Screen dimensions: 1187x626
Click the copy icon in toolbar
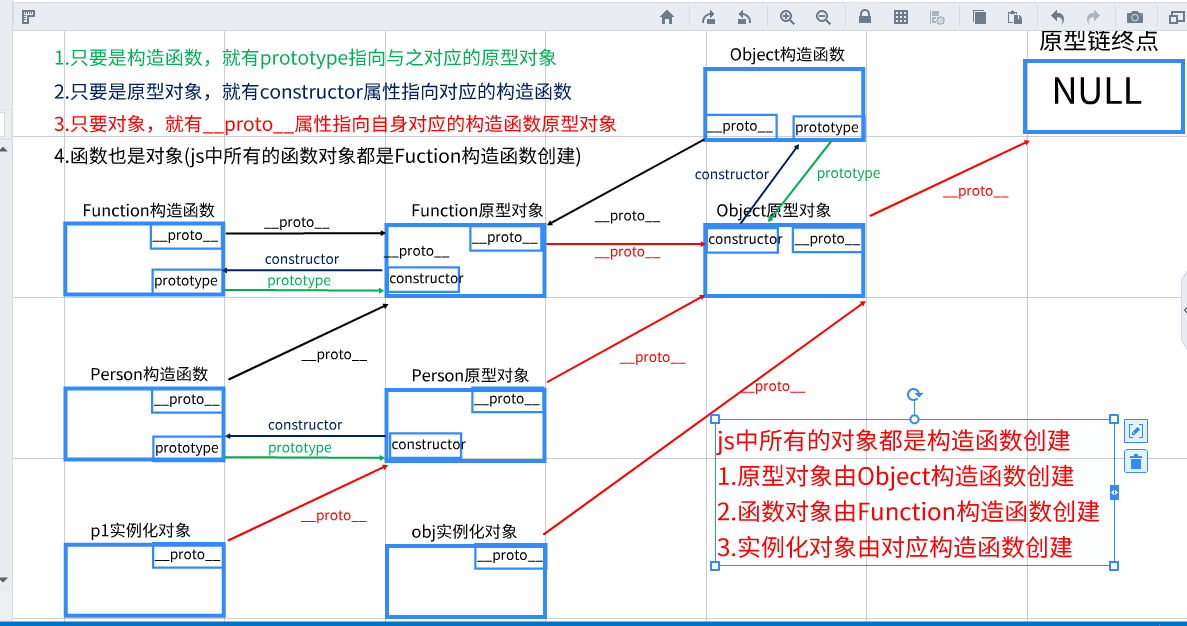979,17
